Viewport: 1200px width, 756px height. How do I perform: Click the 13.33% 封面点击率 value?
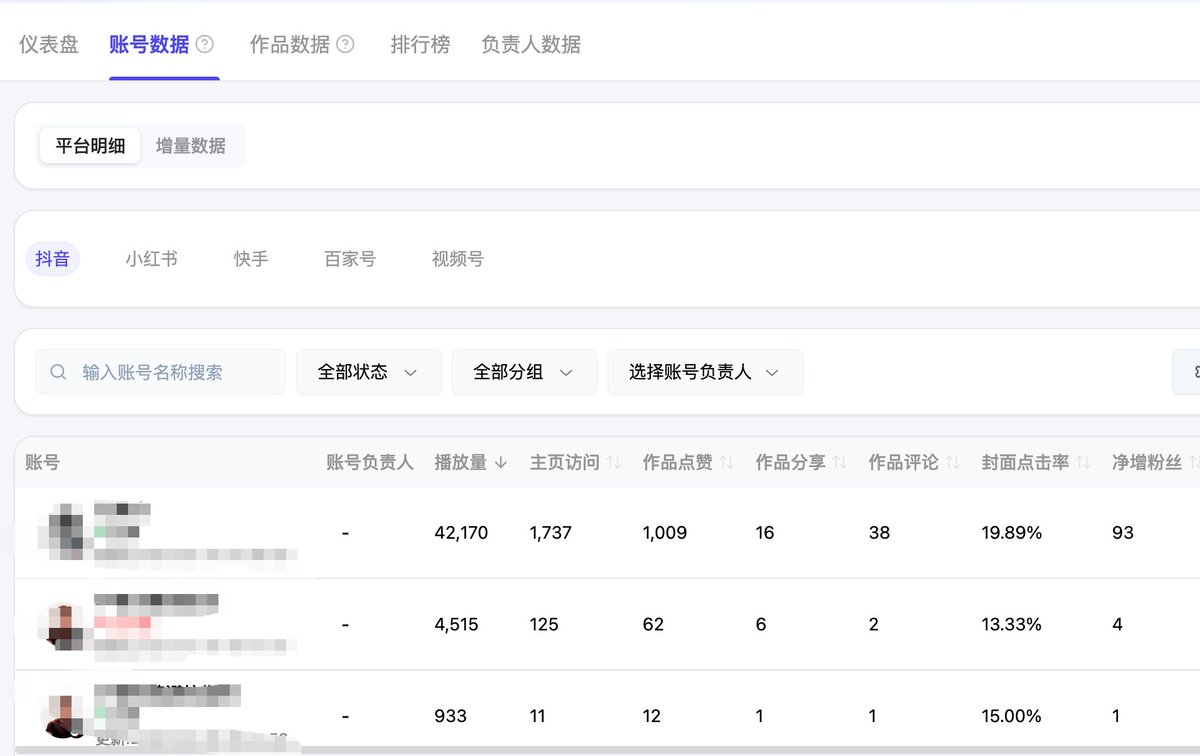point(1012,625)
